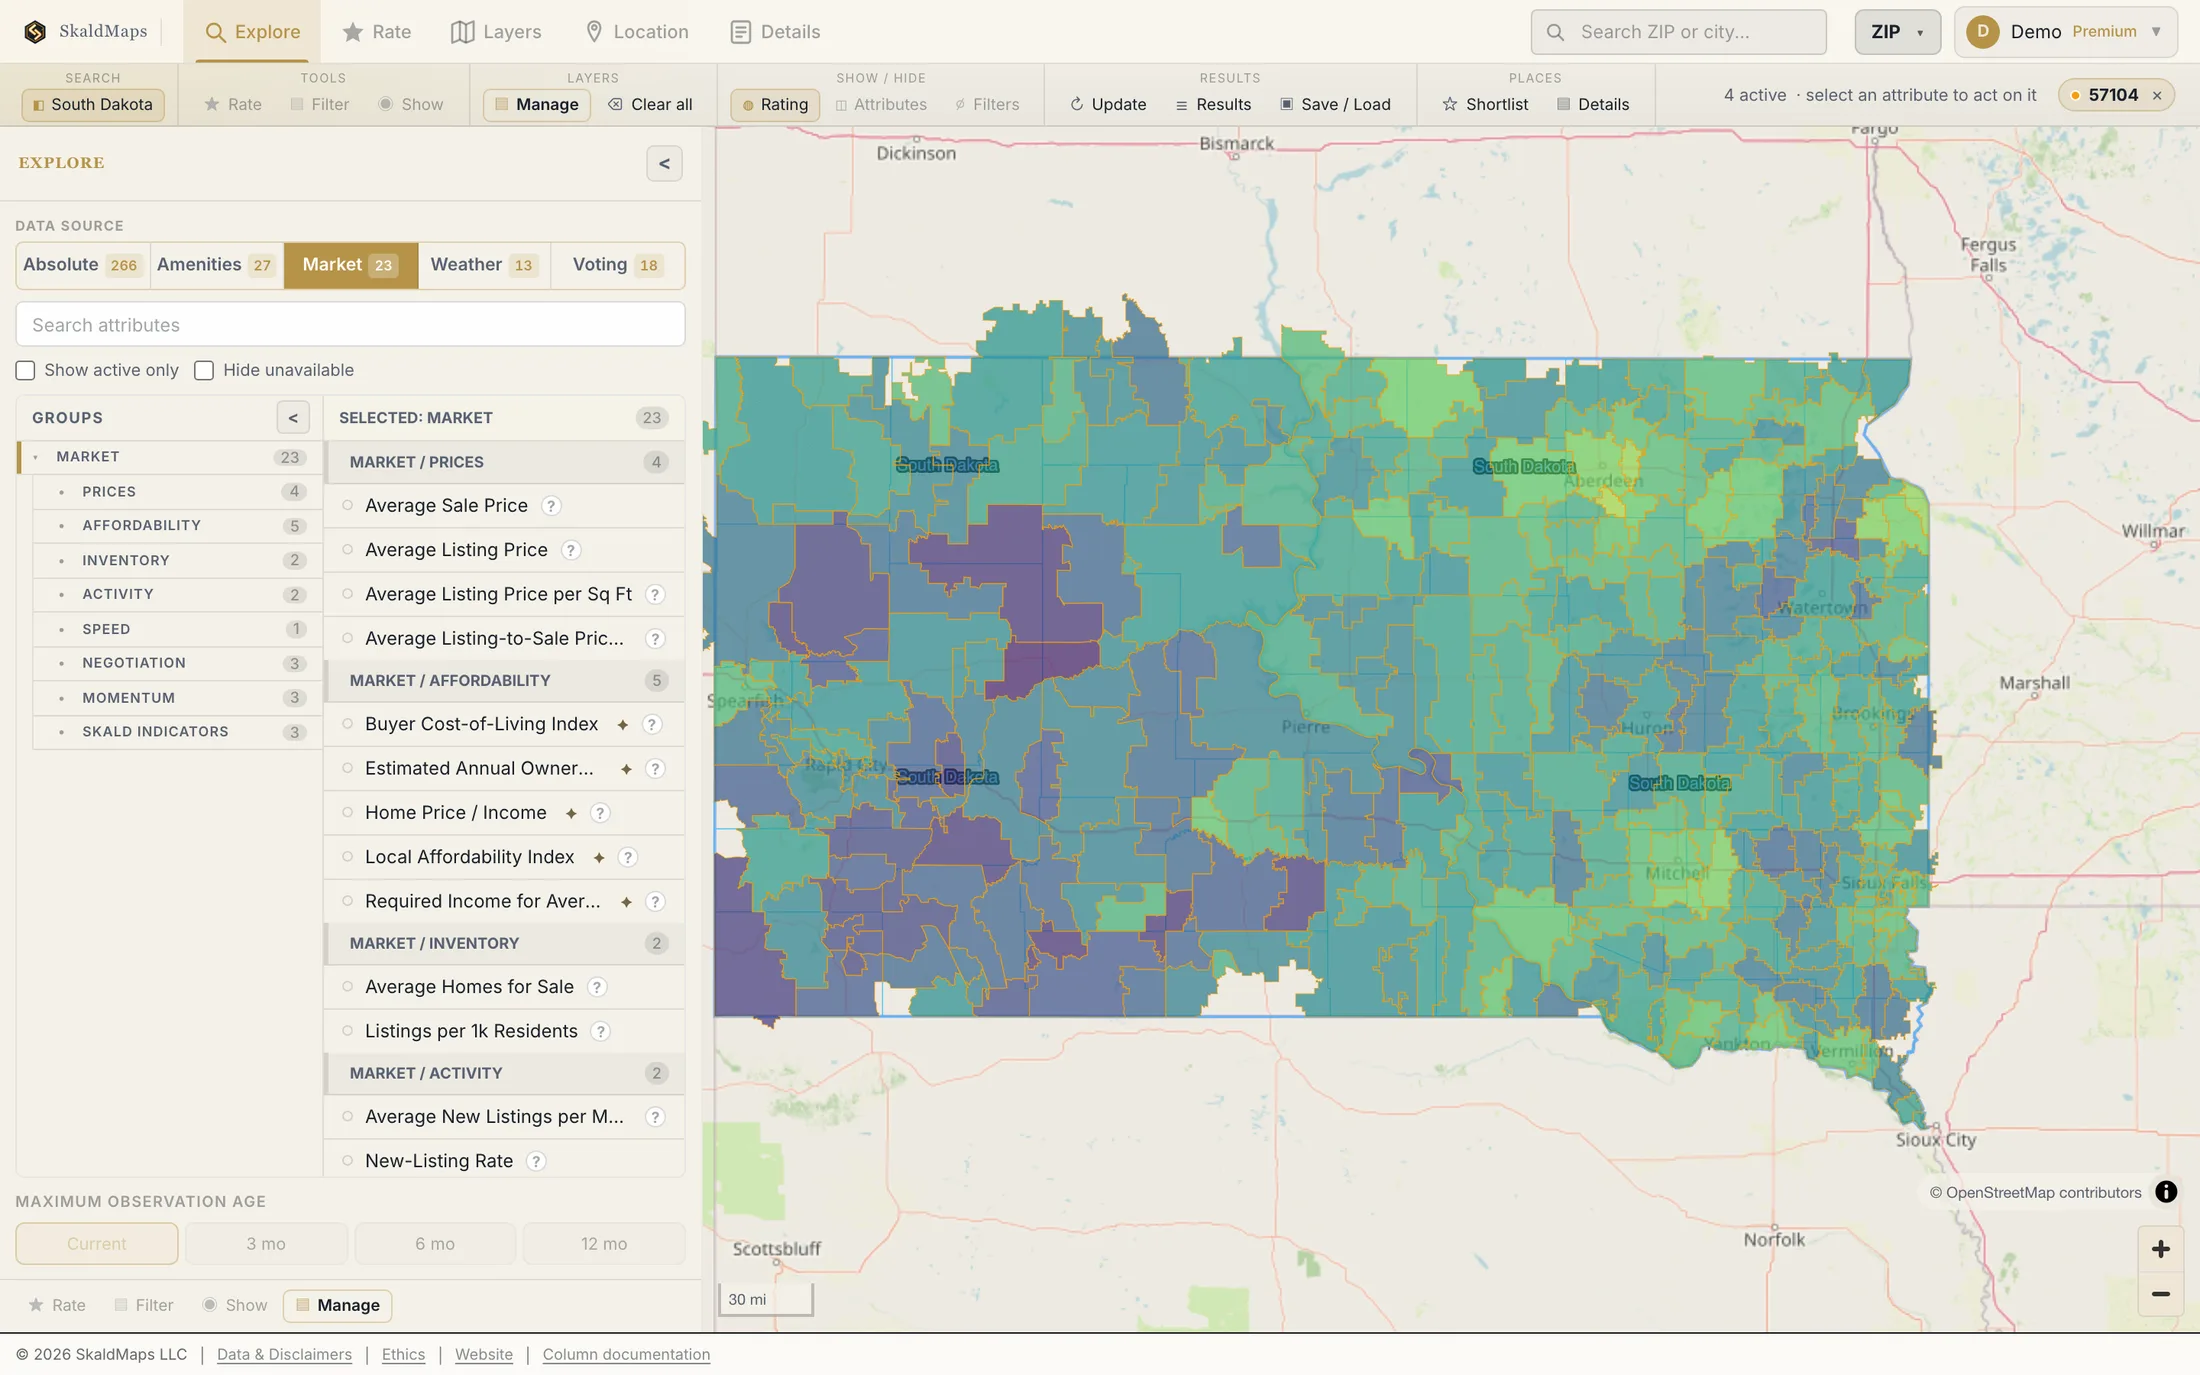Open help for Average Listing Price
The height and width of the screenshot is (1375, 2200).
570,550
